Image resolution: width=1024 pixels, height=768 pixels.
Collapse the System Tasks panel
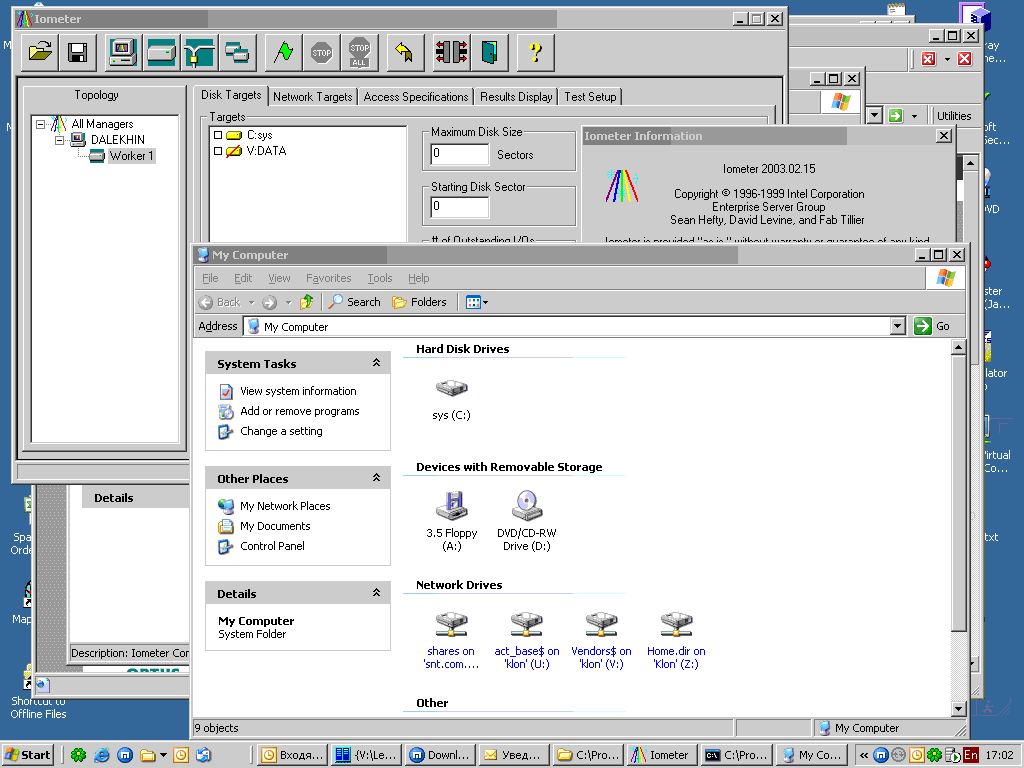coord(376,363)
